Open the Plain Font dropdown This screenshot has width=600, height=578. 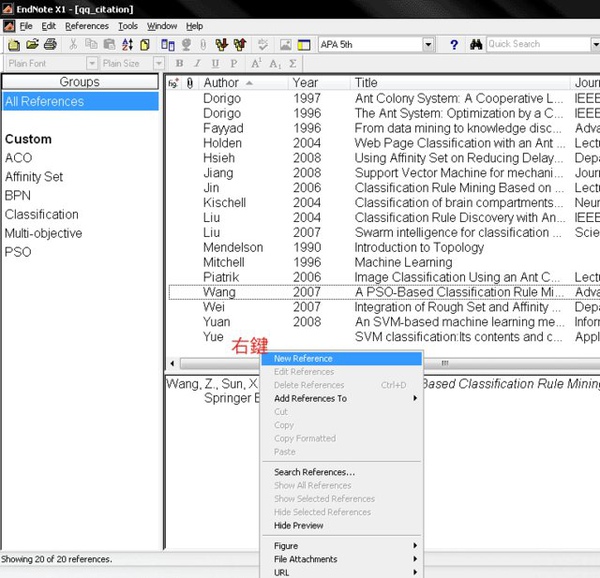[x=92, y=63]
